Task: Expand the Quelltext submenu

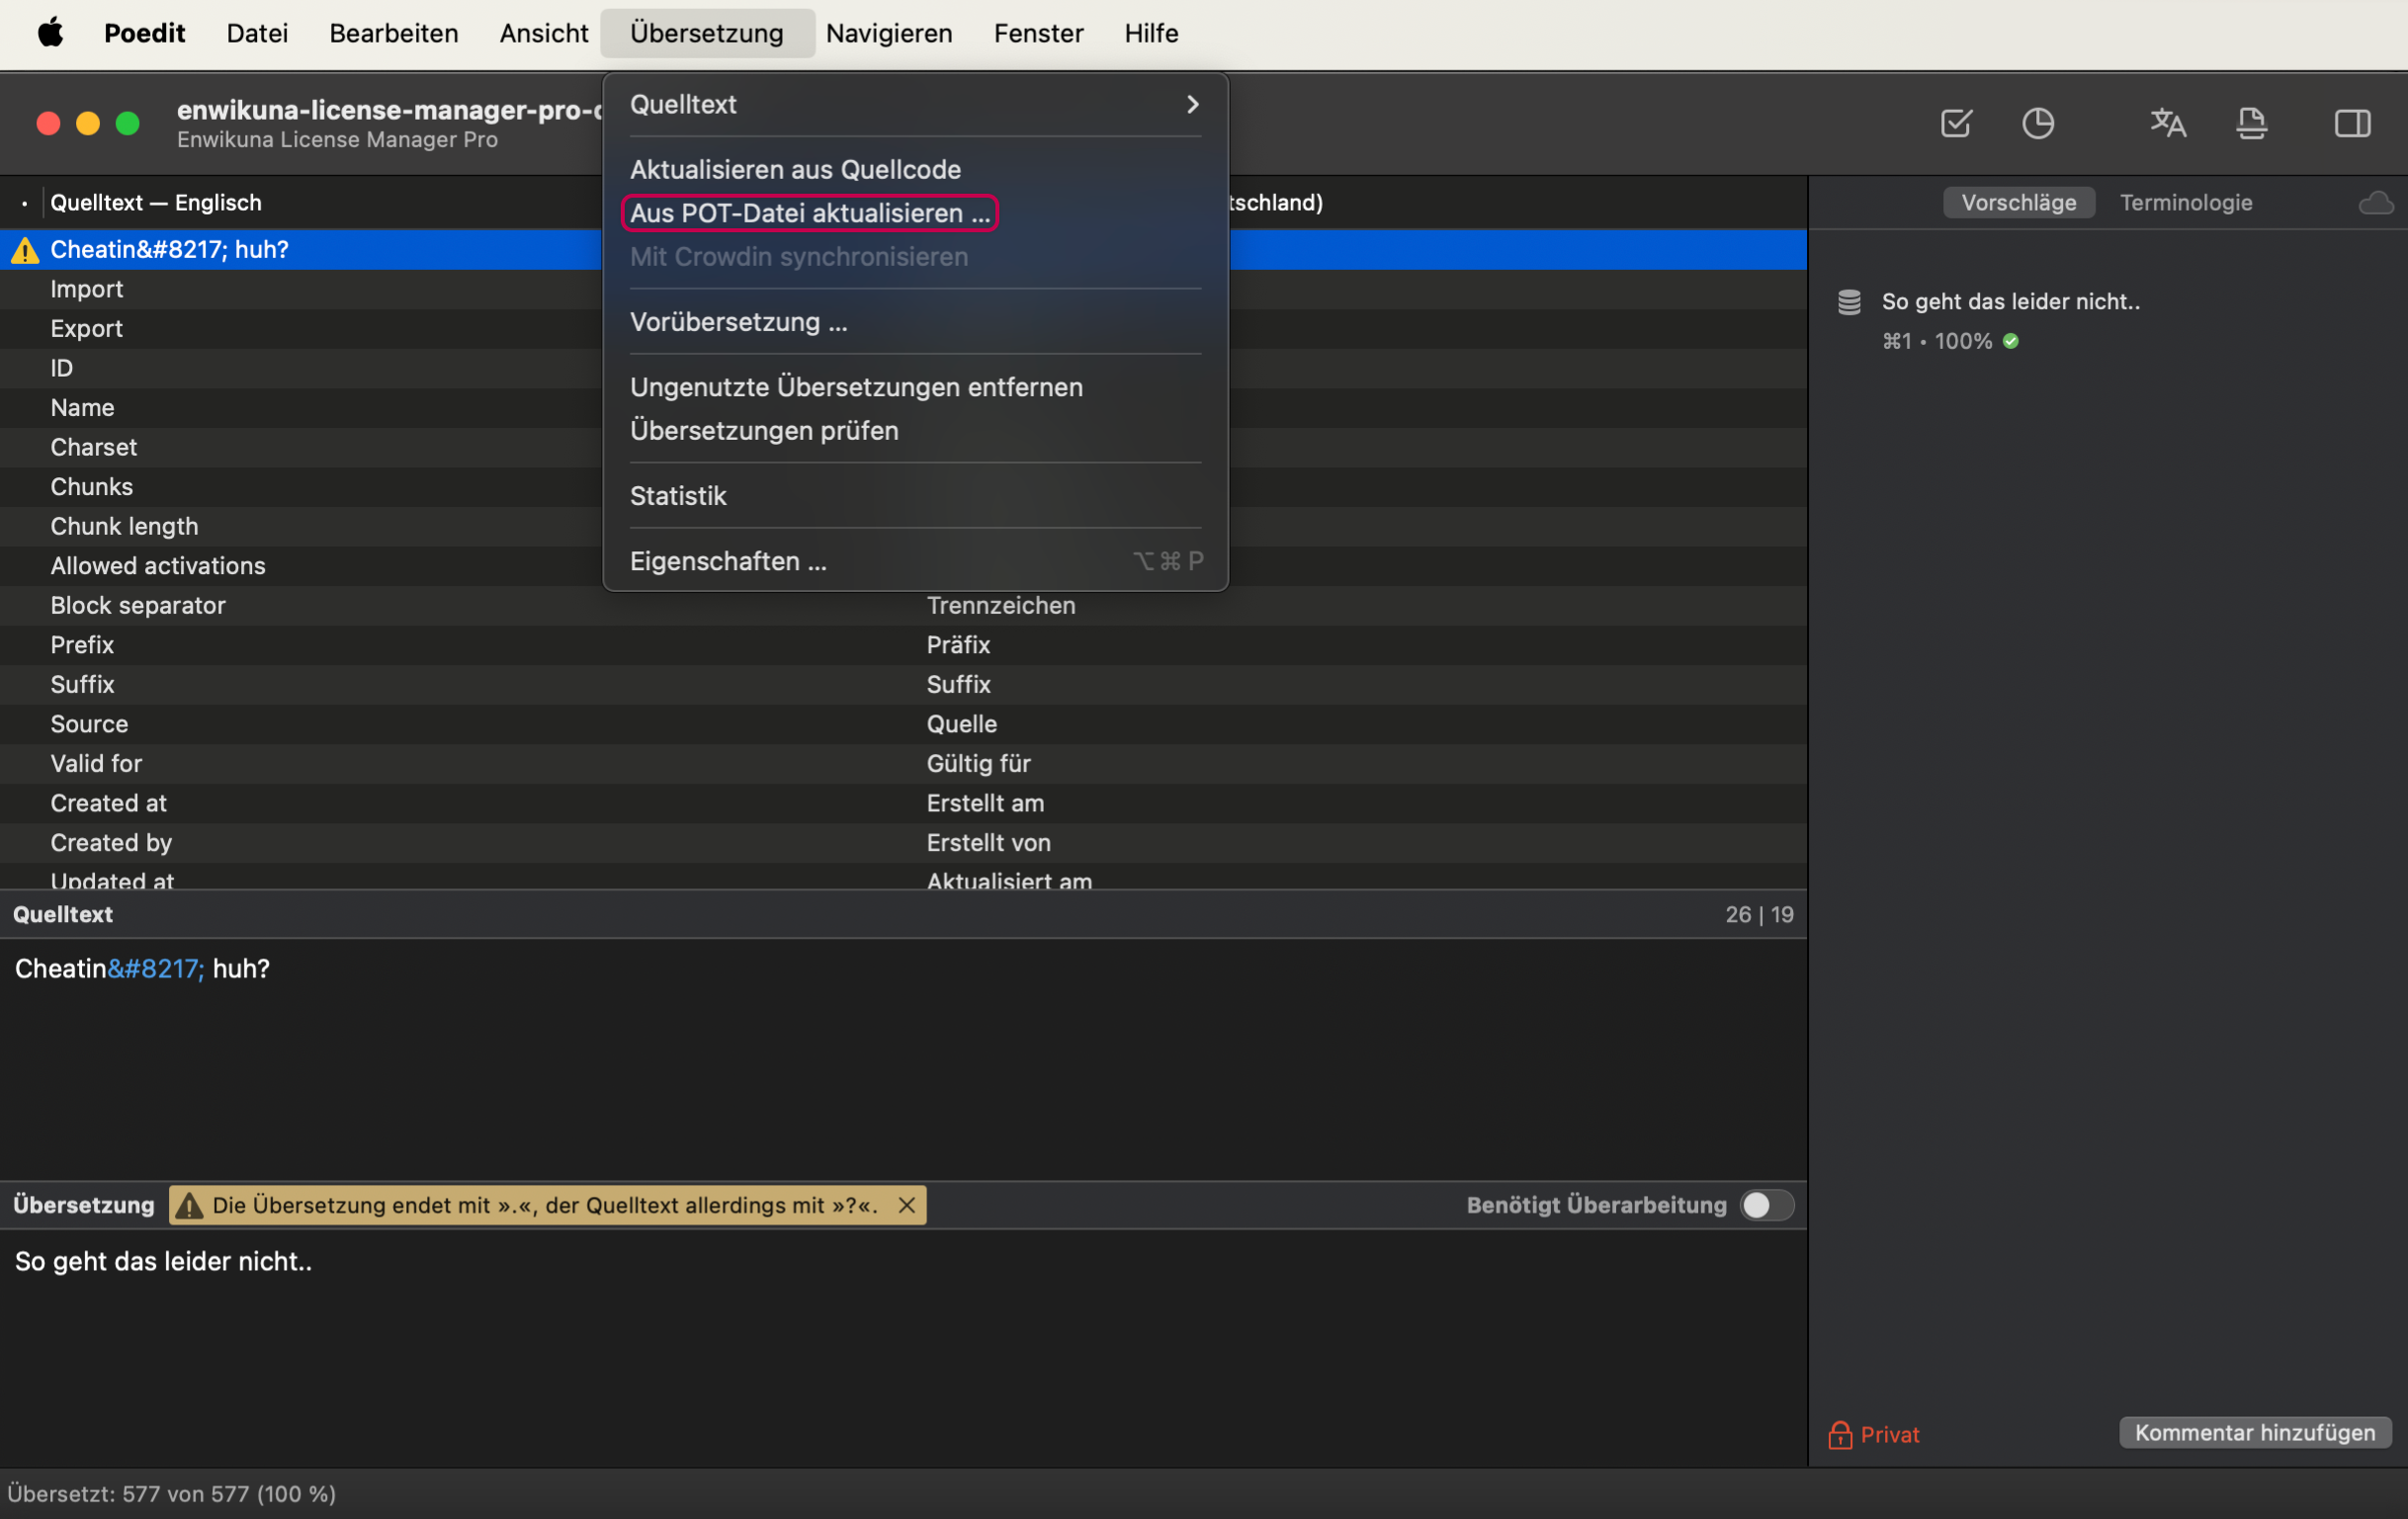Action: click(x=914, y=104)
